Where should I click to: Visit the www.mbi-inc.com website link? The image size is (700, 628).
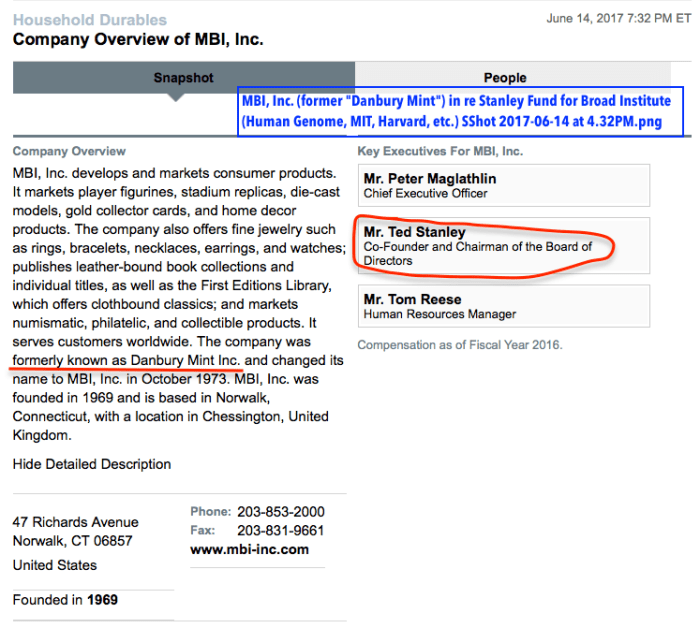[249, 549]
